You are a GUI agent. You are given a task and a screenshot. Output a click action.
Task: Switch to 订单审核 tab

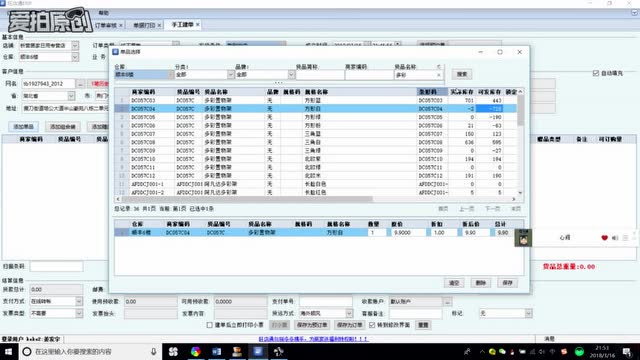tap(106, 25)
